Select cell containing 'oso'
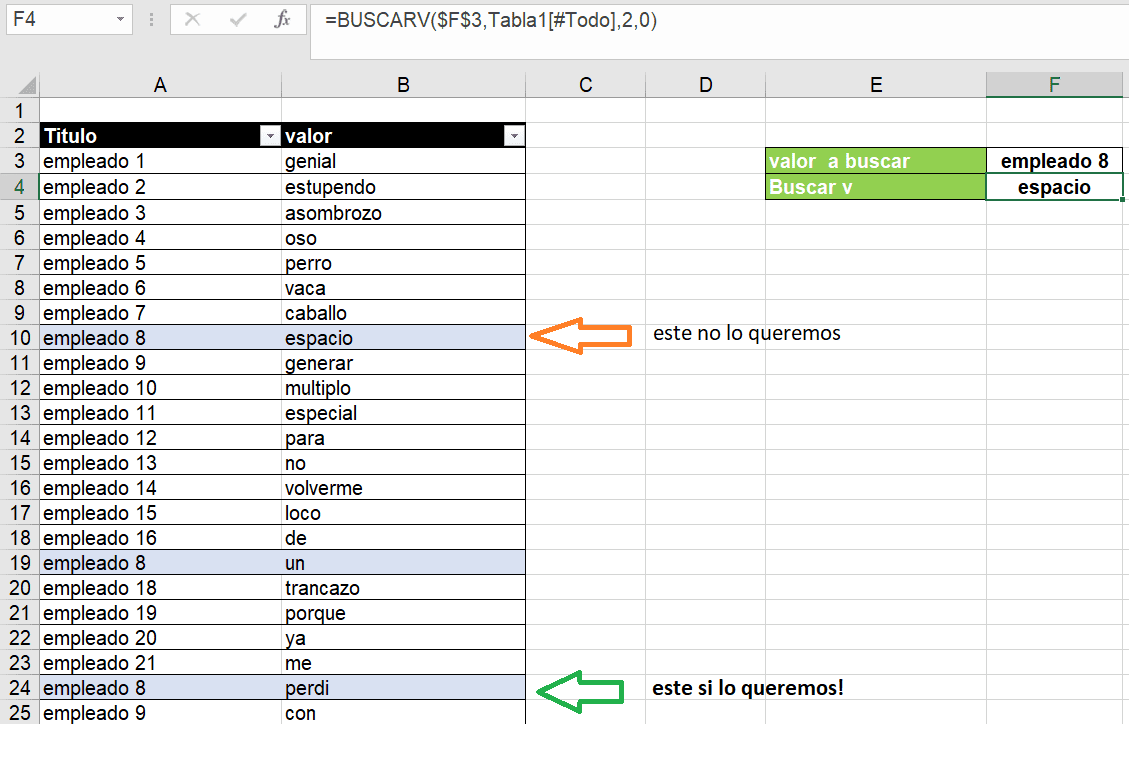 [x=403, y=238]
